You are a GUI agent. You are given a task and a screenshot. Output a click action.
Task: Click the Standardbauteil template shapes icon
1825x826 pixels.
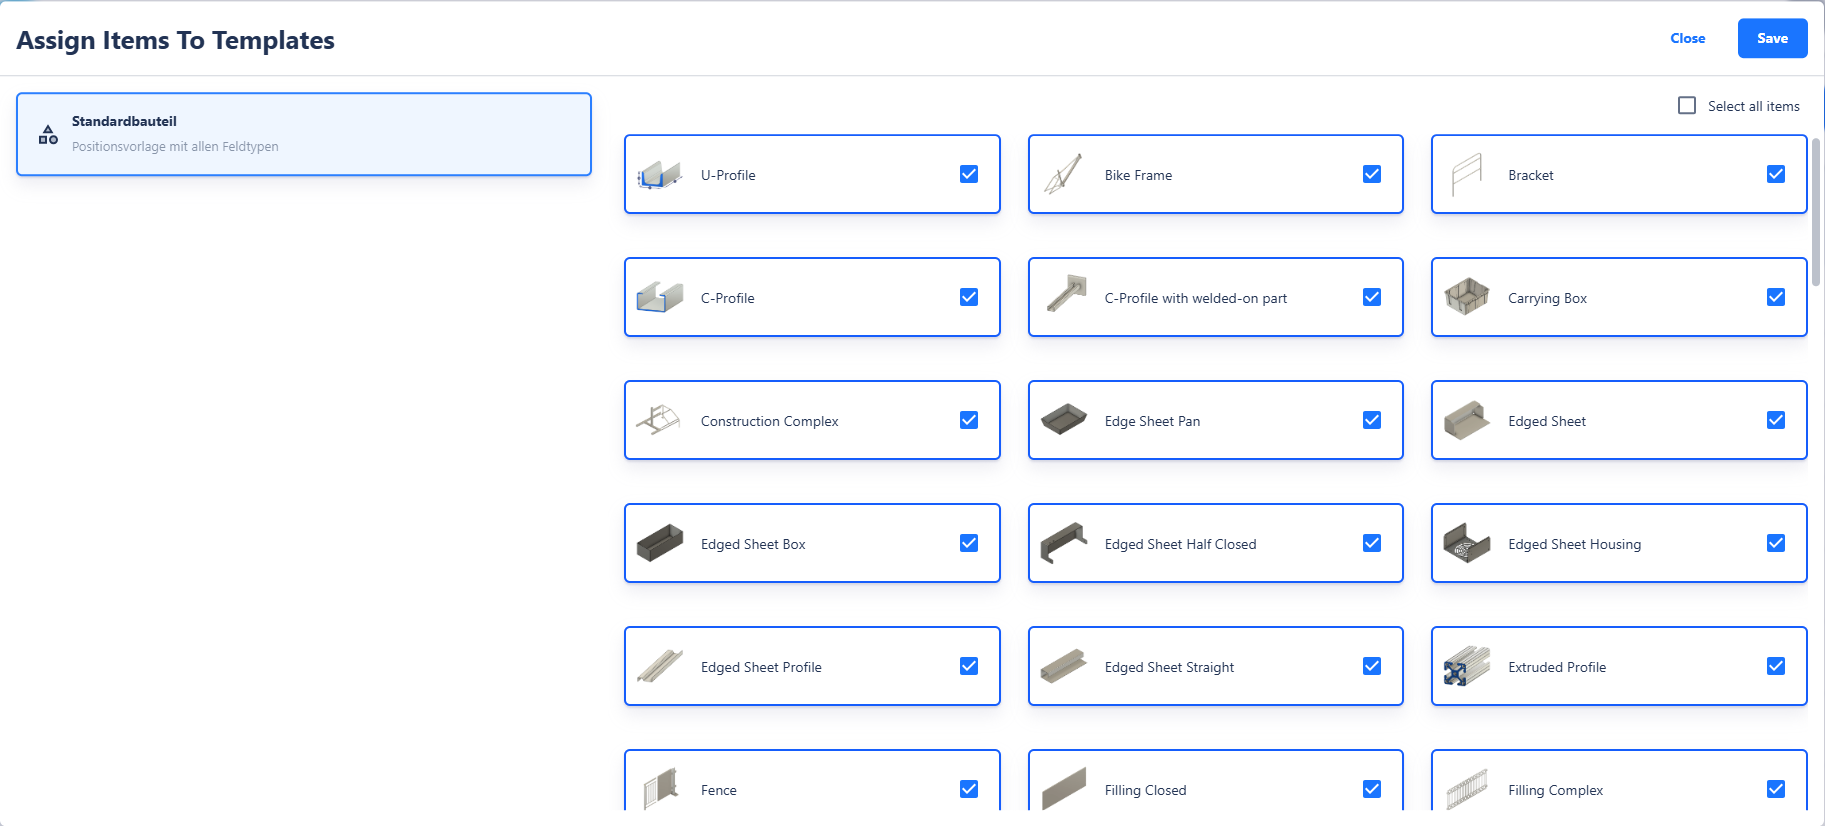(48, 134)
